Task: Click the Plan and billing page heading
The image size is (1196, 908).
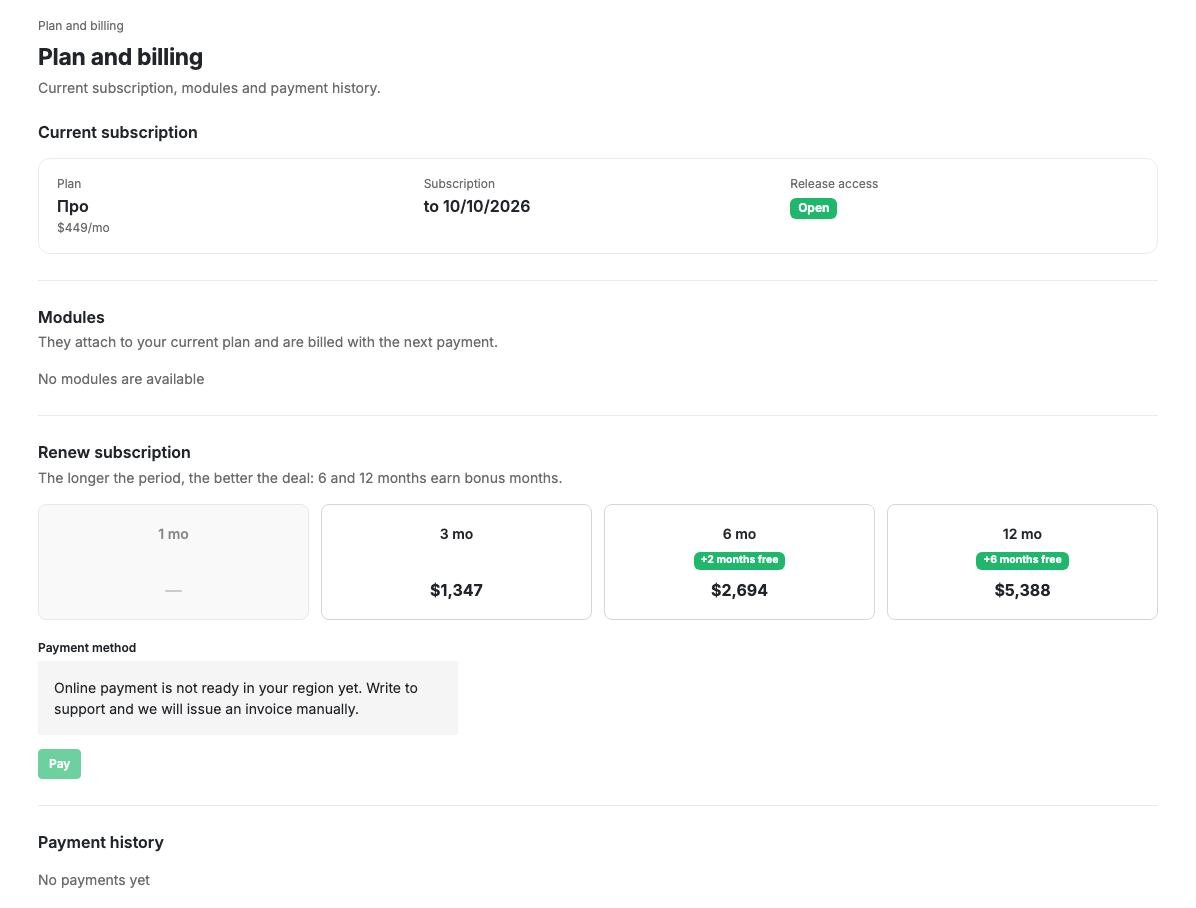Action: pyautogui.click(x=121, y=57)
